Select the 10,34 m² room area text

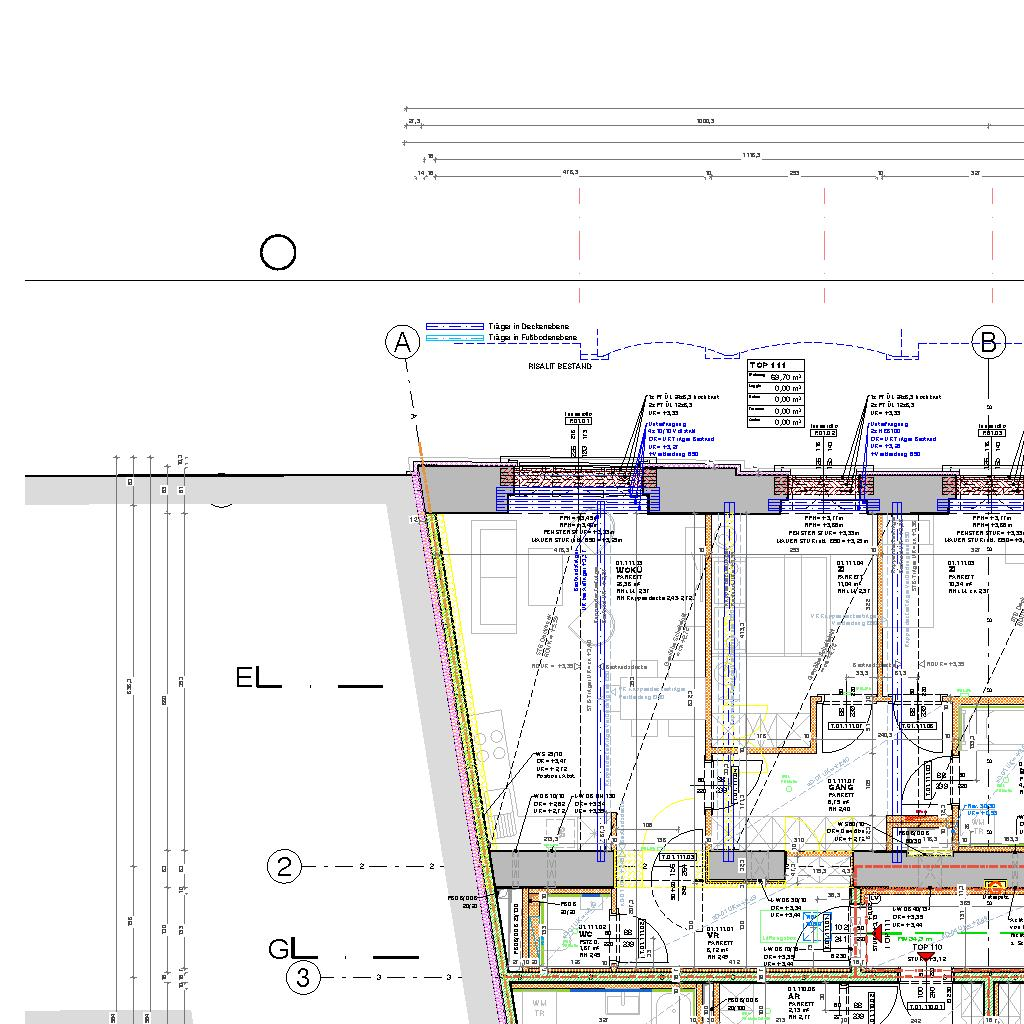pos(960,584)
